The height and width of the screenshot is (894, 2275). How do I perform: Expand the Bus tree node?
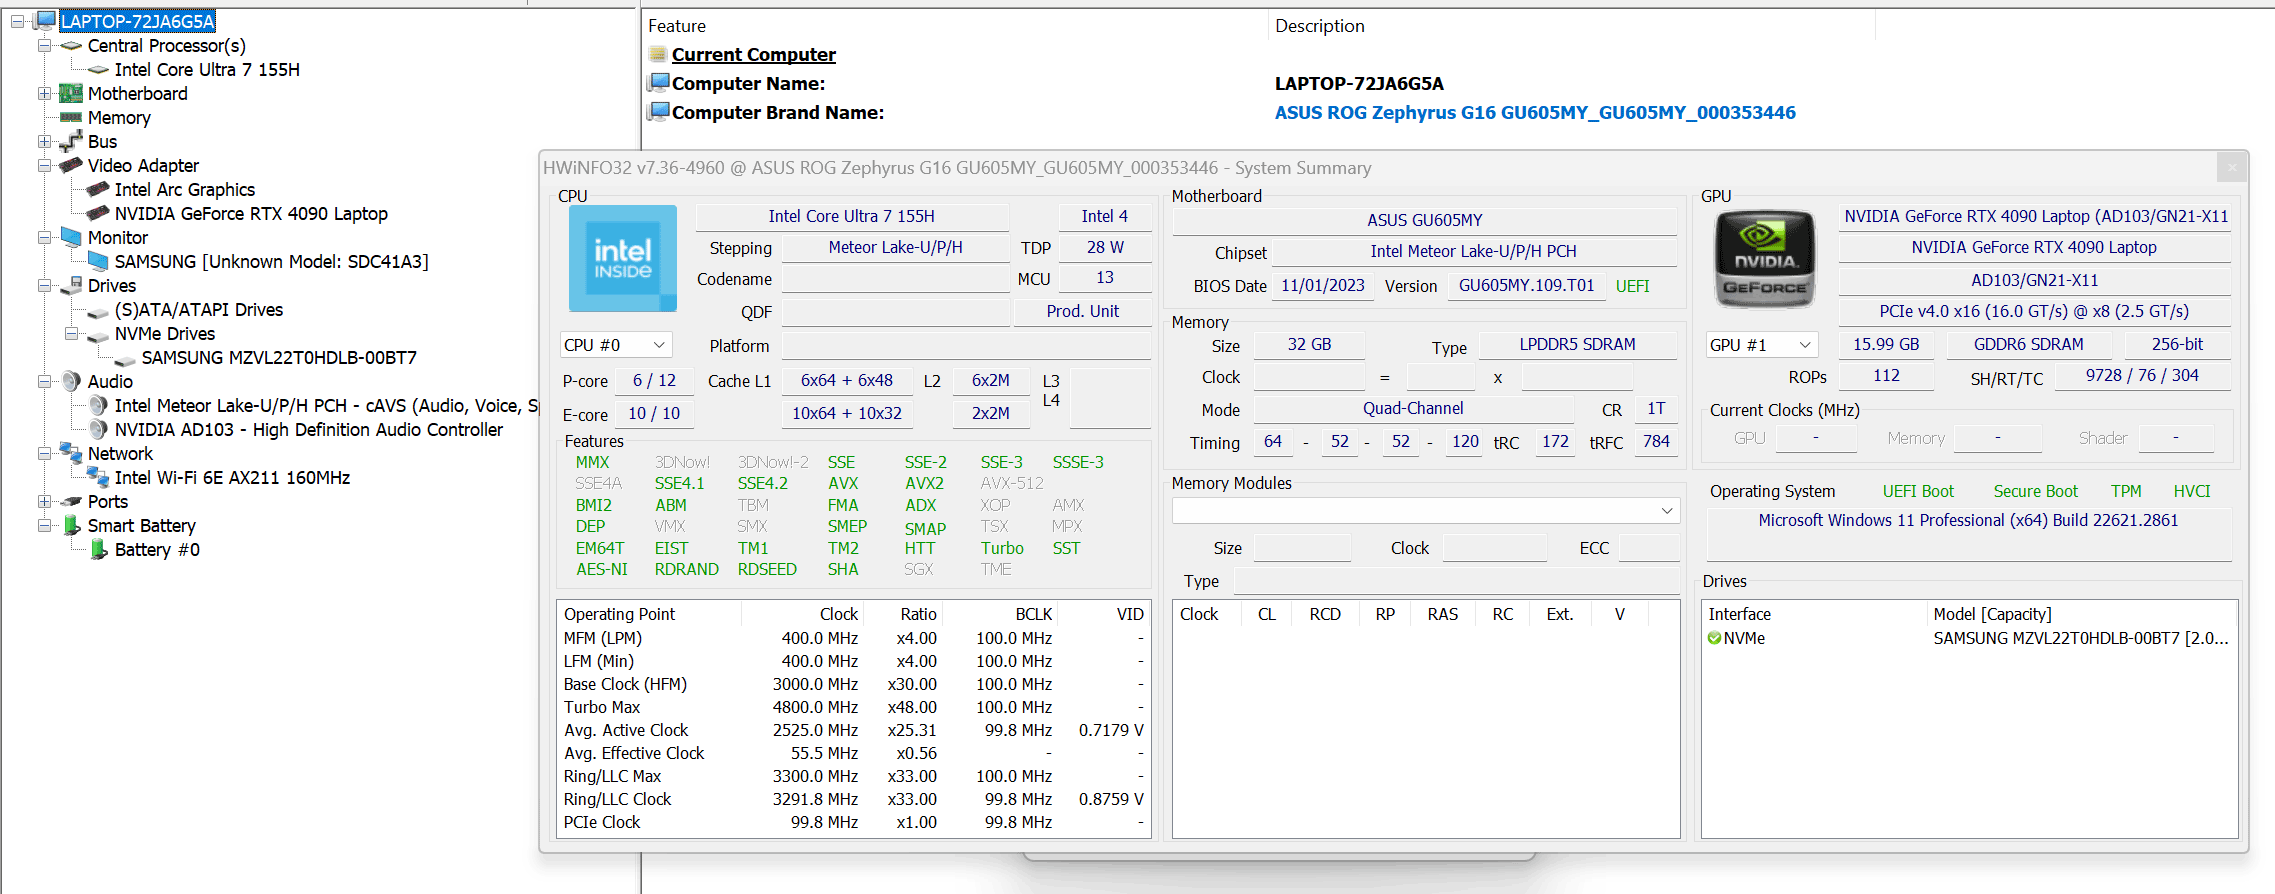click(x=44, y=141)
